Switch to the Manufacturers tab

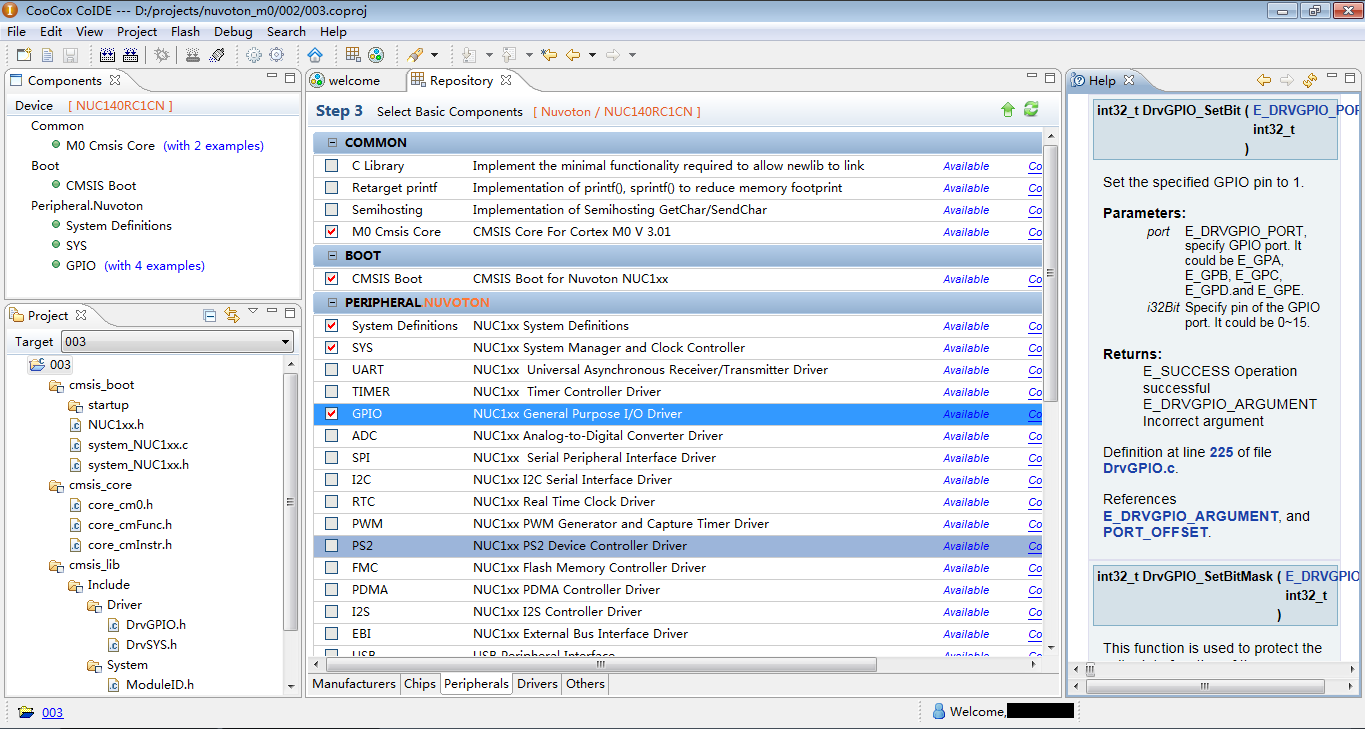point(354,684)
